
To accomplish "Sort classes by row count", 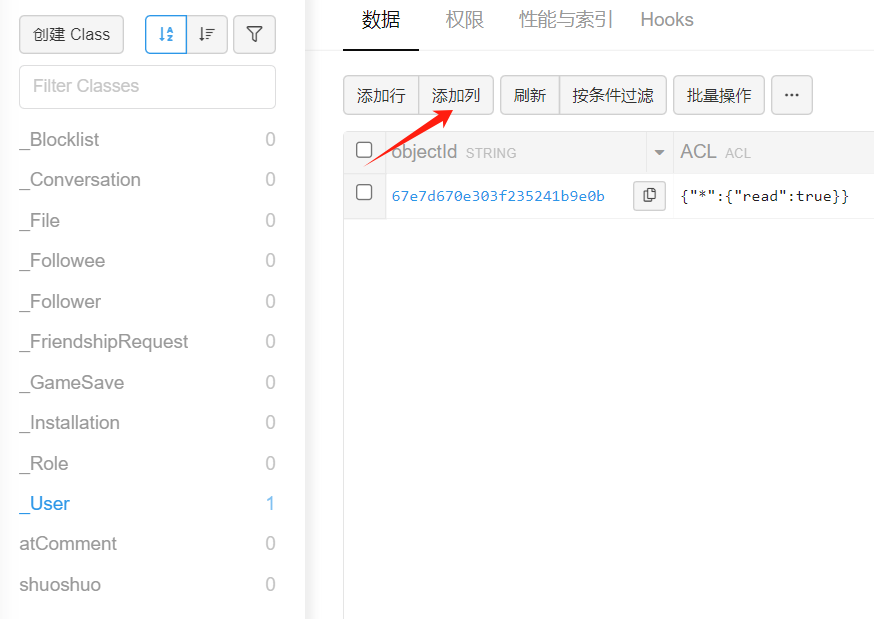I will [207, 34].
